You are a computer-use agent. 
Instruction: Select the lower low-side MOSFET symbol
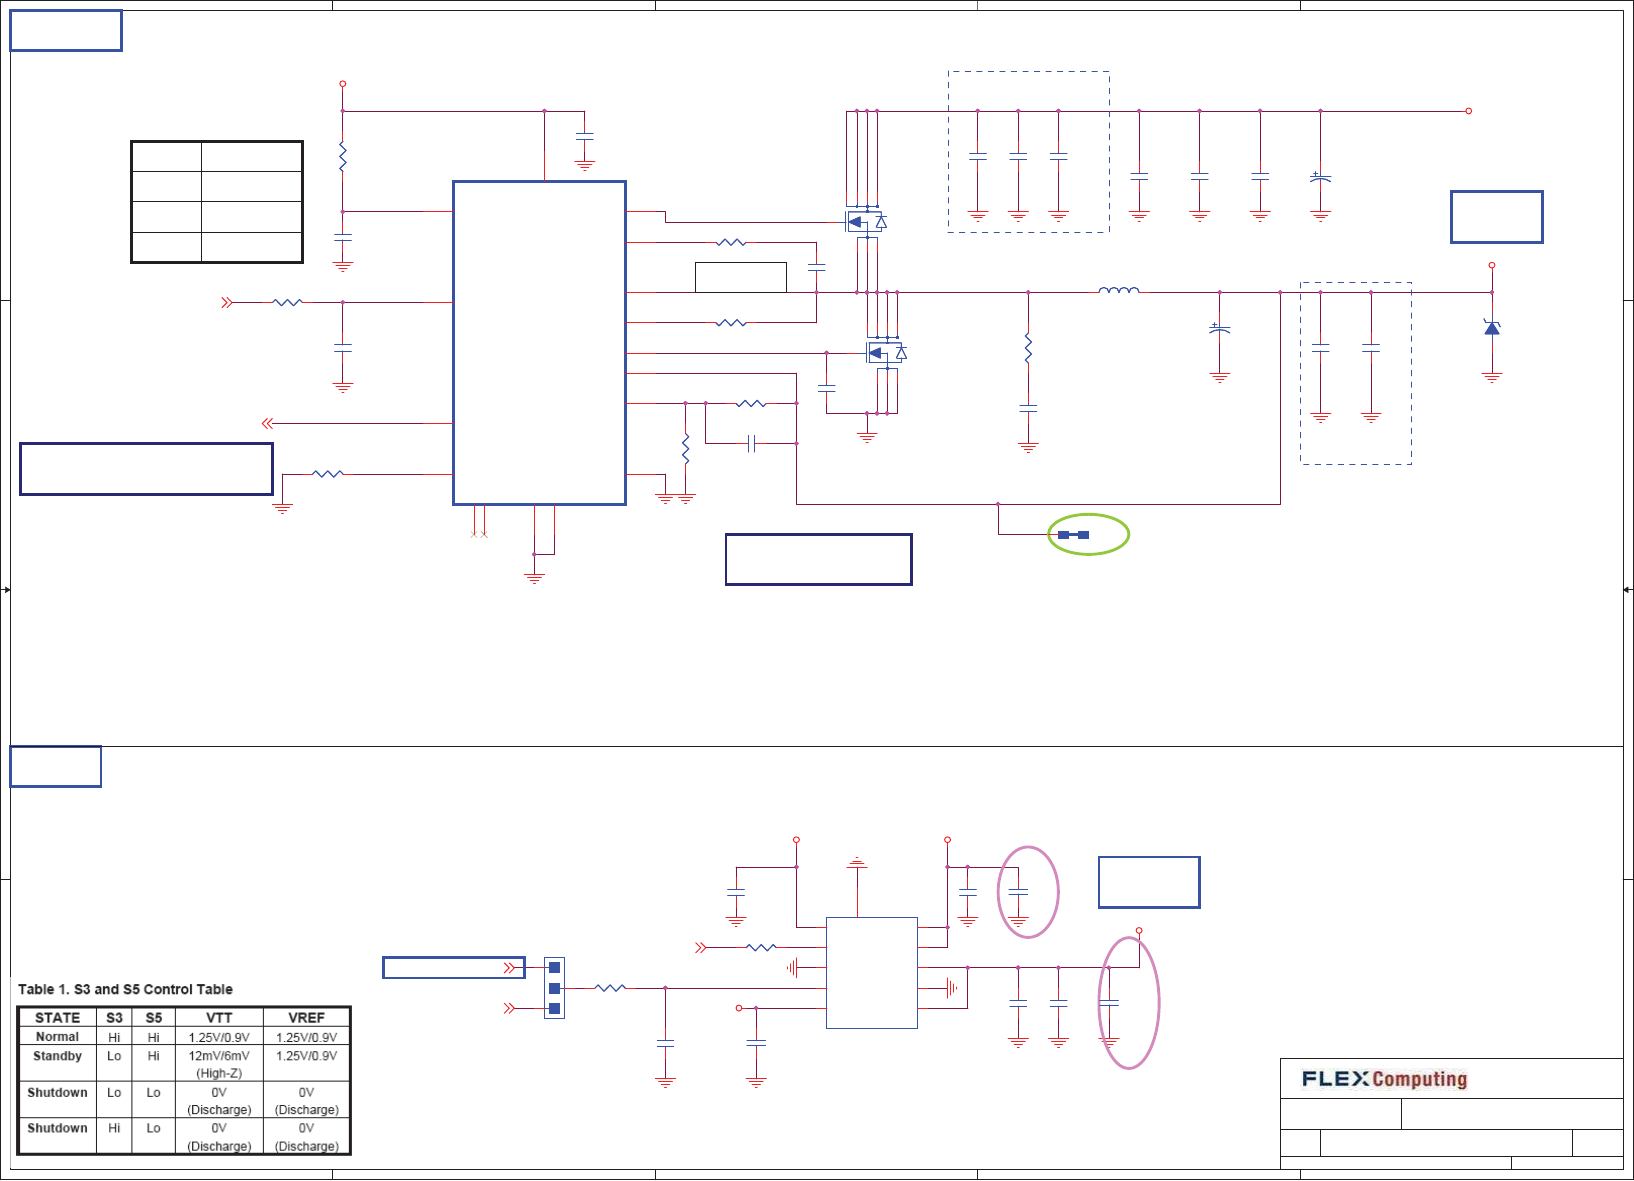point(886,352)
